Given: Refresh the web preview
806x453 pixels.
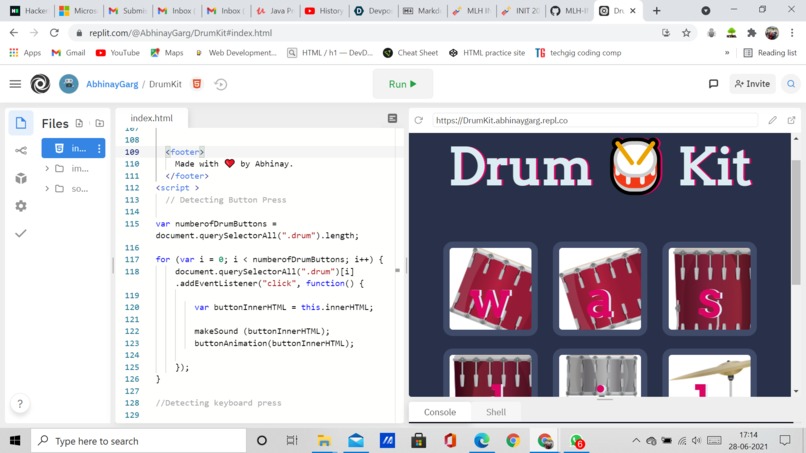Looking at the screenshot, I should pos(419,120).
